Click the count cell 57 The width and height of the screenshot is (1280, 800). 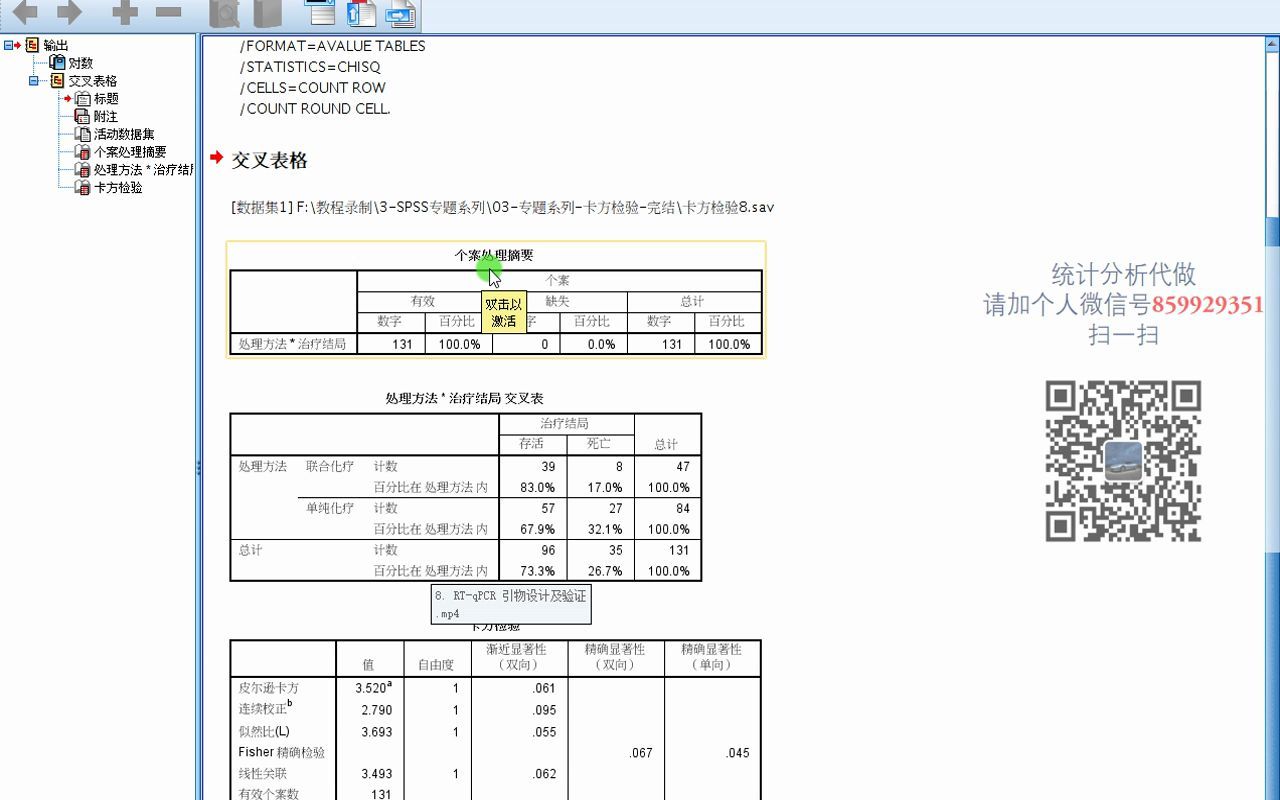click(x=532, y=509)
